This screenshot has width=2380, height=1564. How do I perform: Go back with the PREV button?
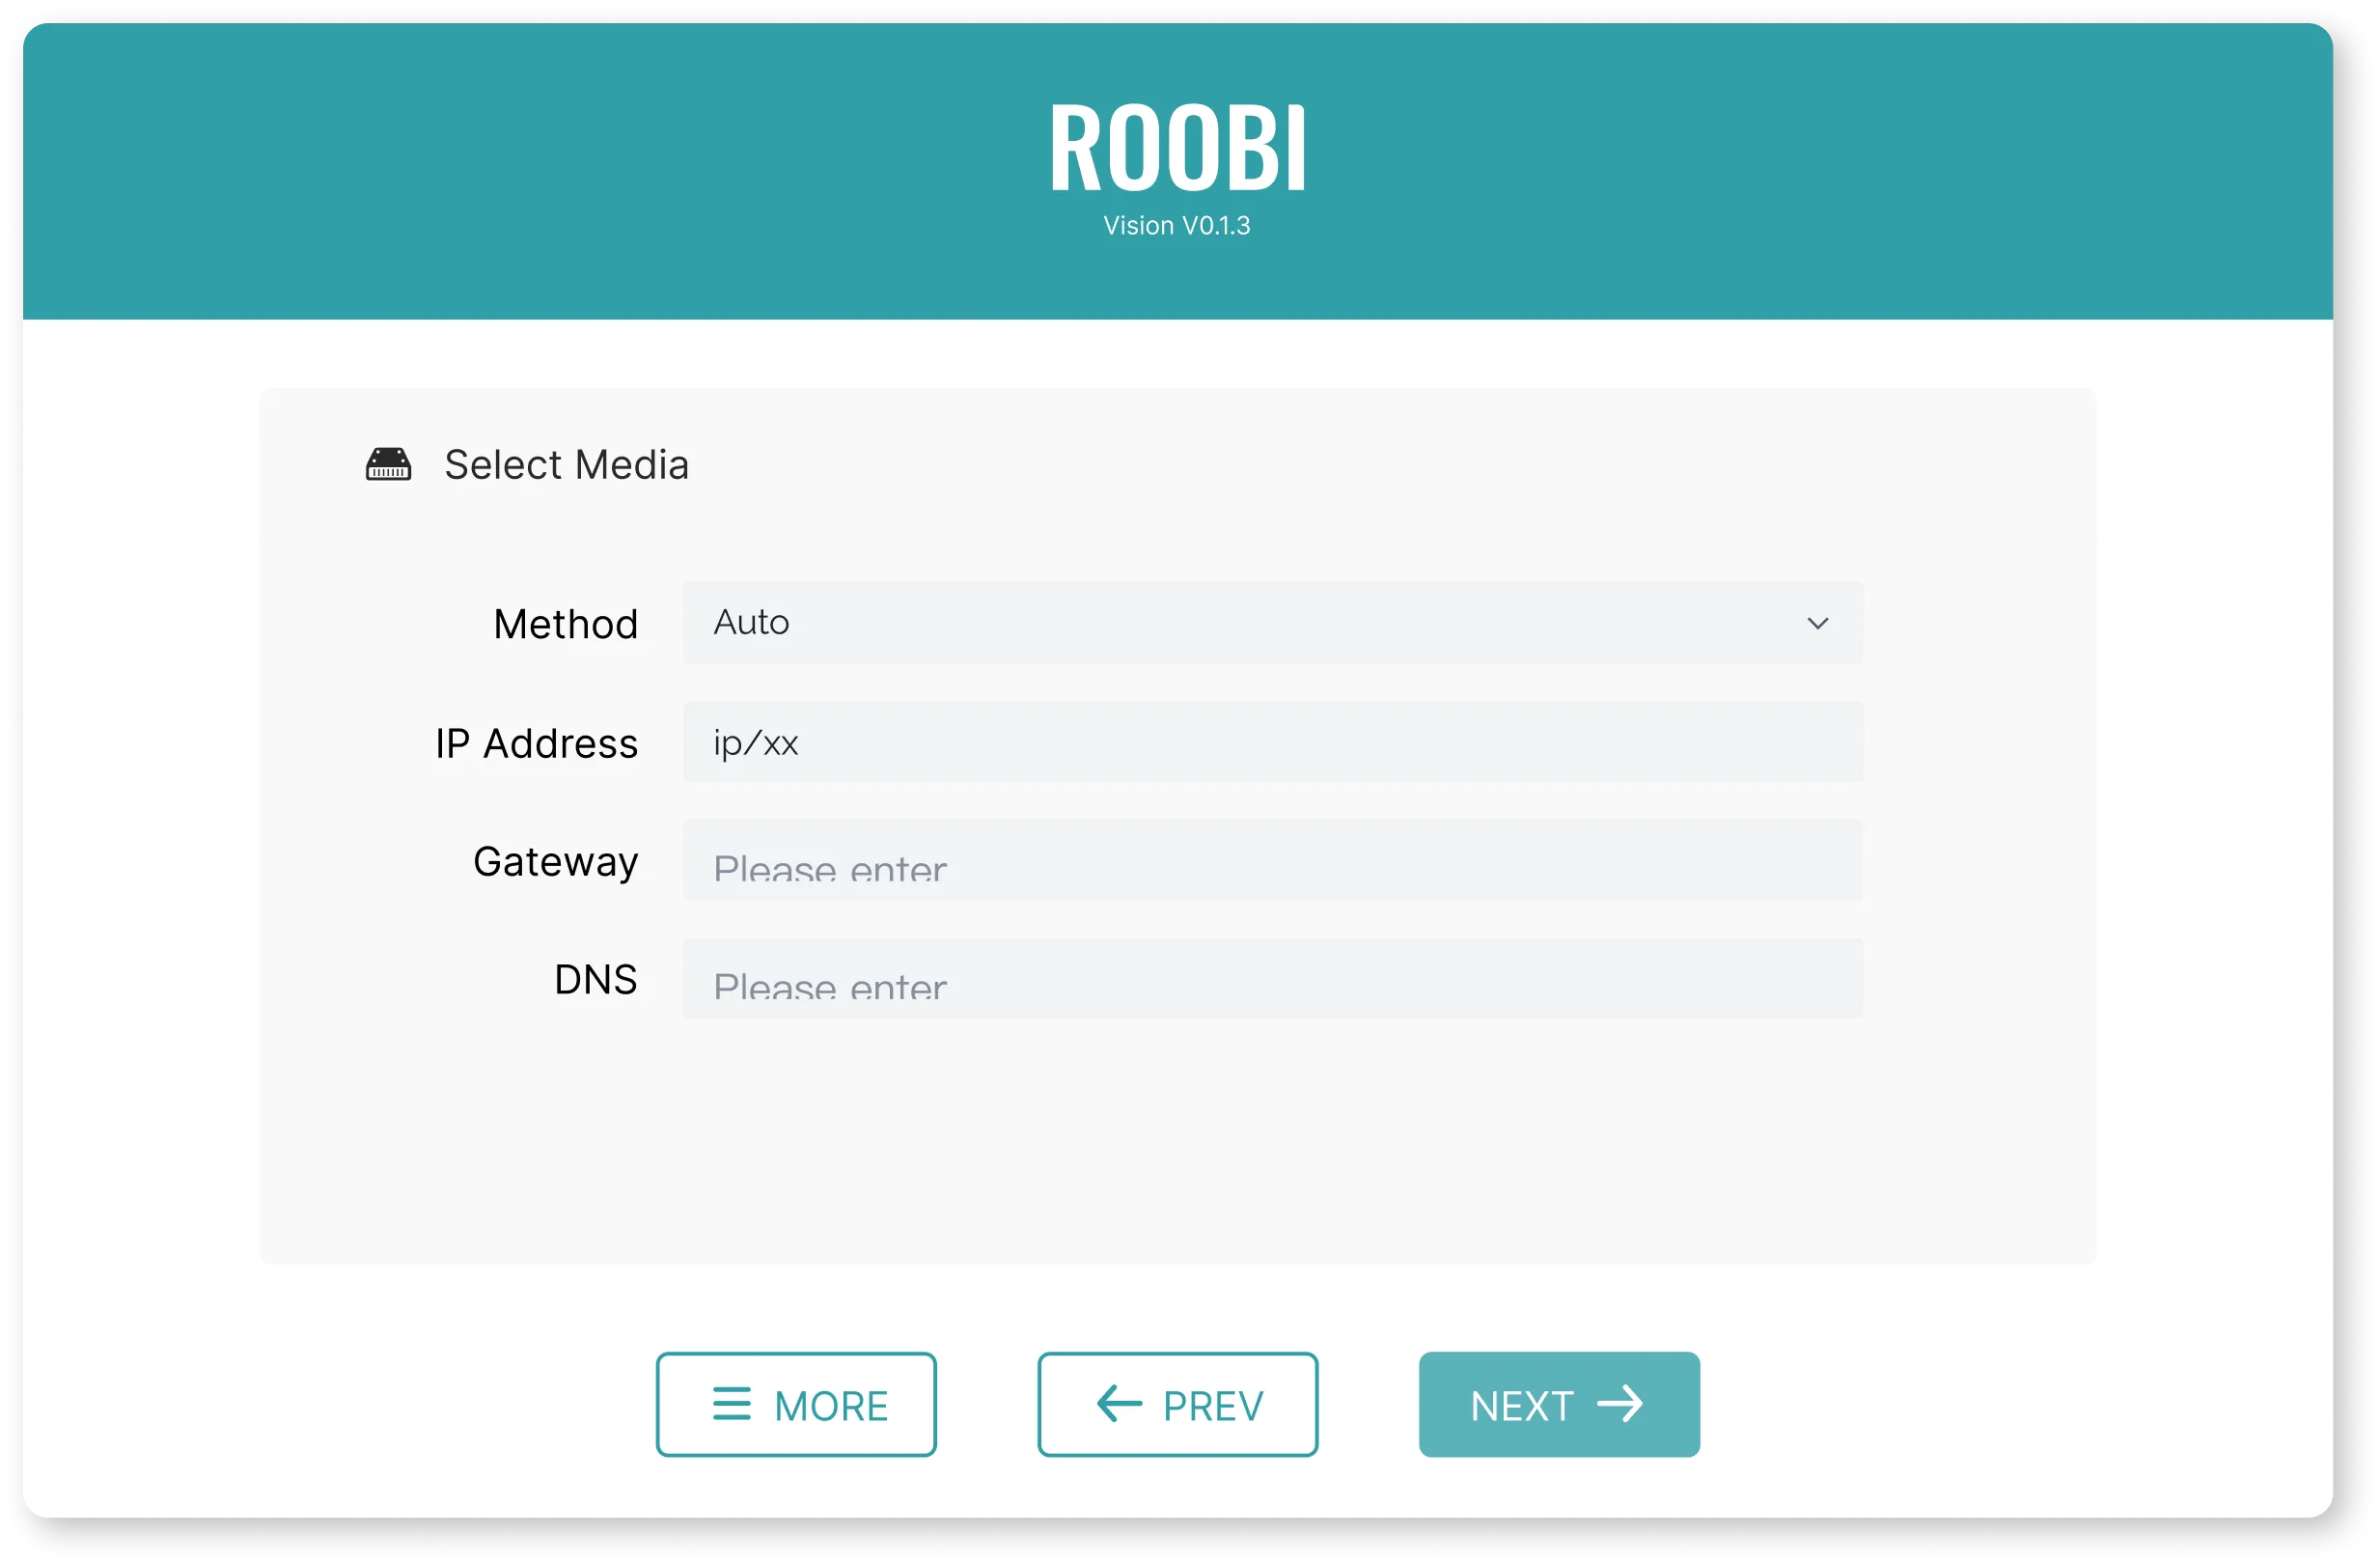pyautogui.click(x=1177, y=1404)
